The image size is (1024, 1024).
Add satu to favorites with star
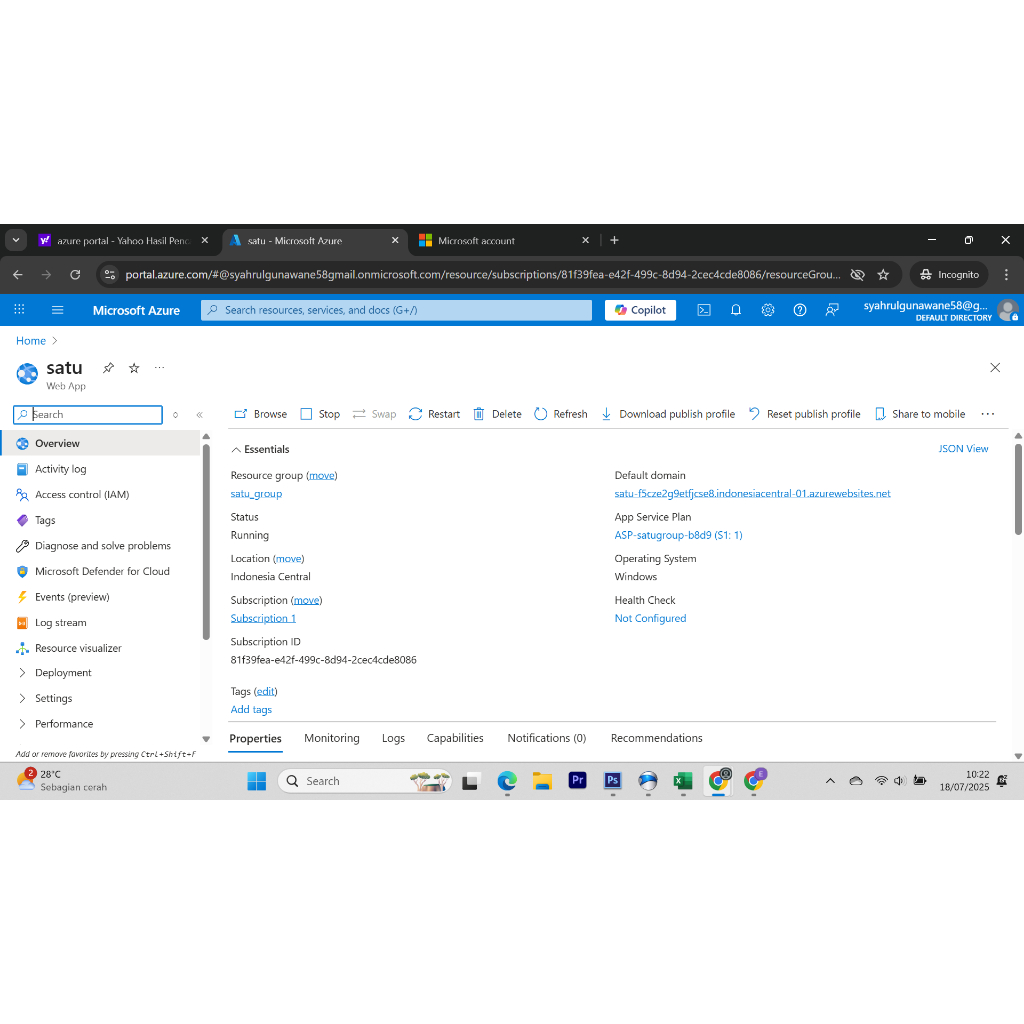pos(134,368)
